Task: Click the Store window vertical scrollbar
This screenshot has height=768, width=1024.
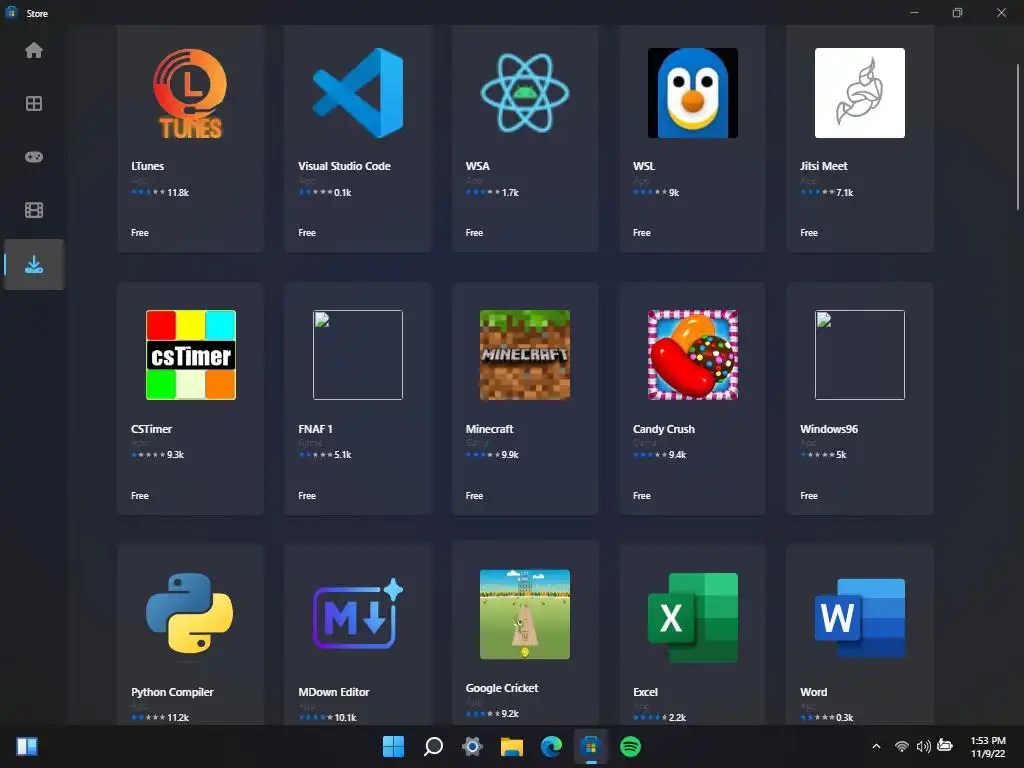Action: pos(1017,137)
